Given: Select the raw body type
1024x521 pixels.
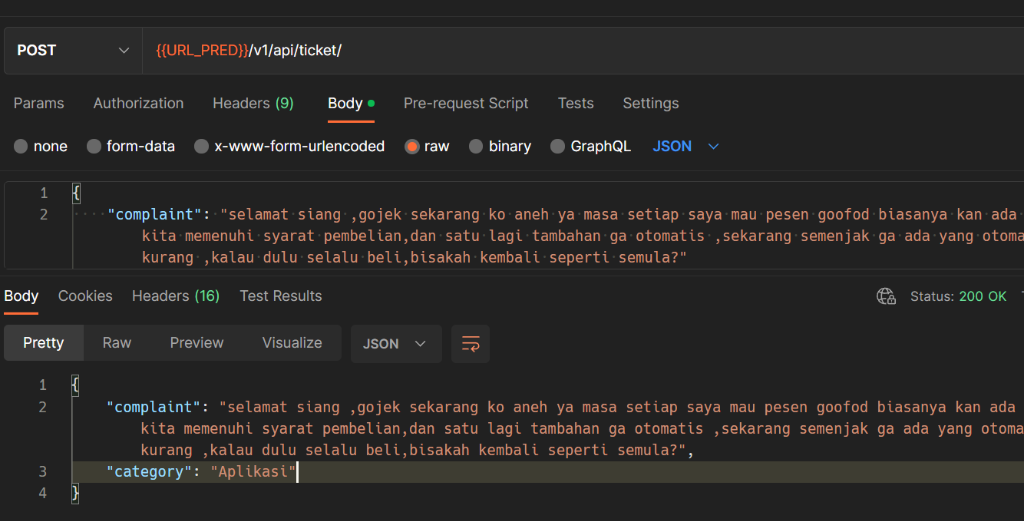Looking at the screenshot, I should (x=427, y=146).
